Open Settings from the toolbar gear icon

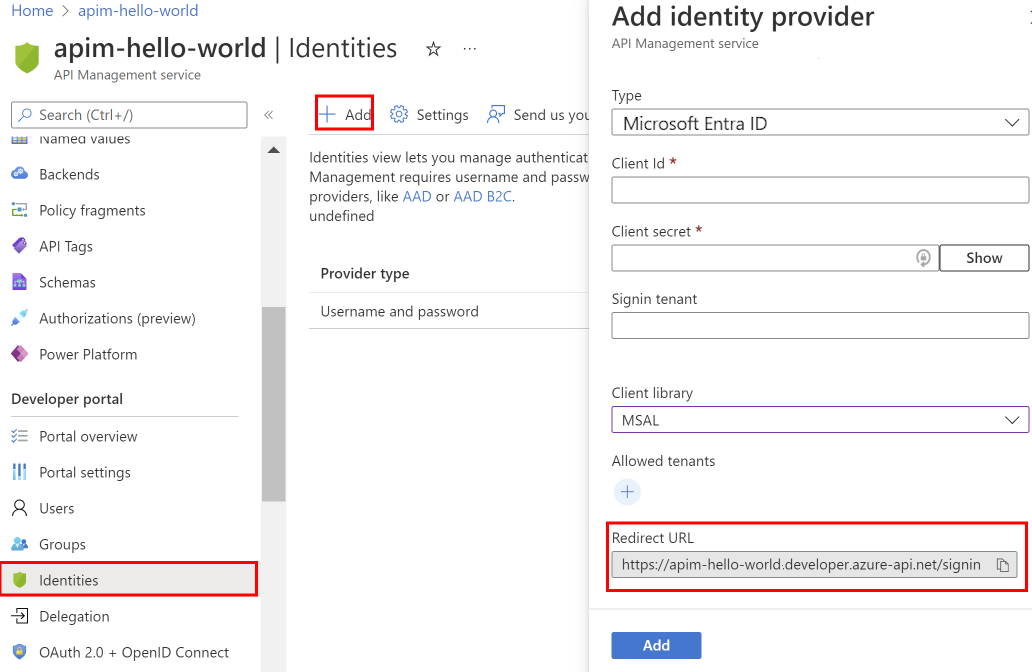point(398,114)
